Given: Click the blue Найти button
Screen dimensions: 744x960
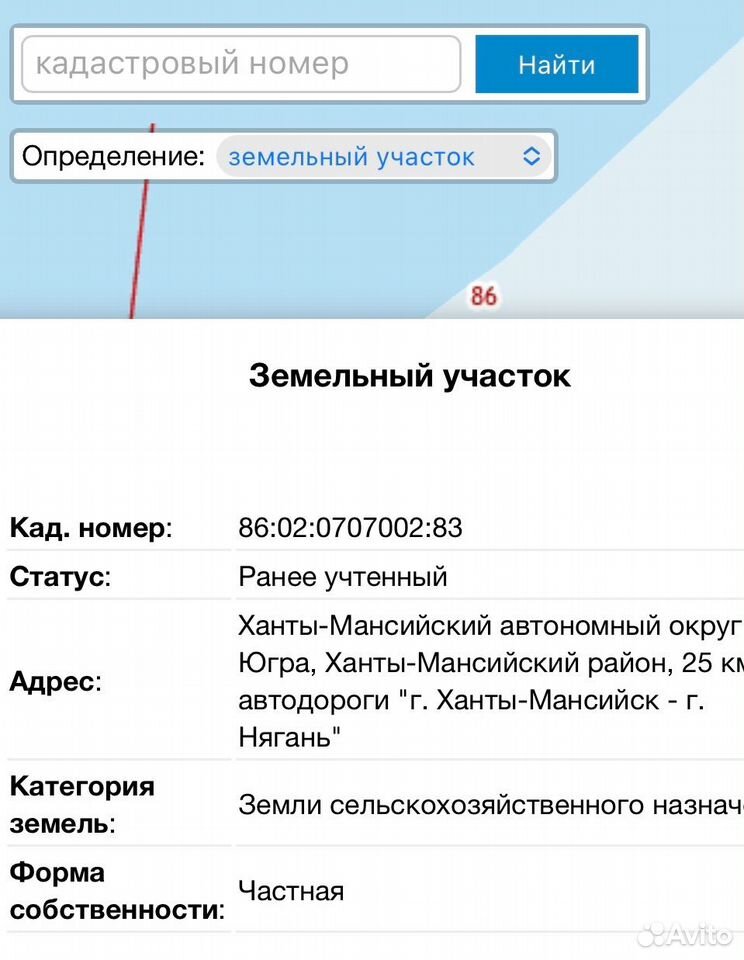Looking at the screenshot, I should tap(557, 64).
